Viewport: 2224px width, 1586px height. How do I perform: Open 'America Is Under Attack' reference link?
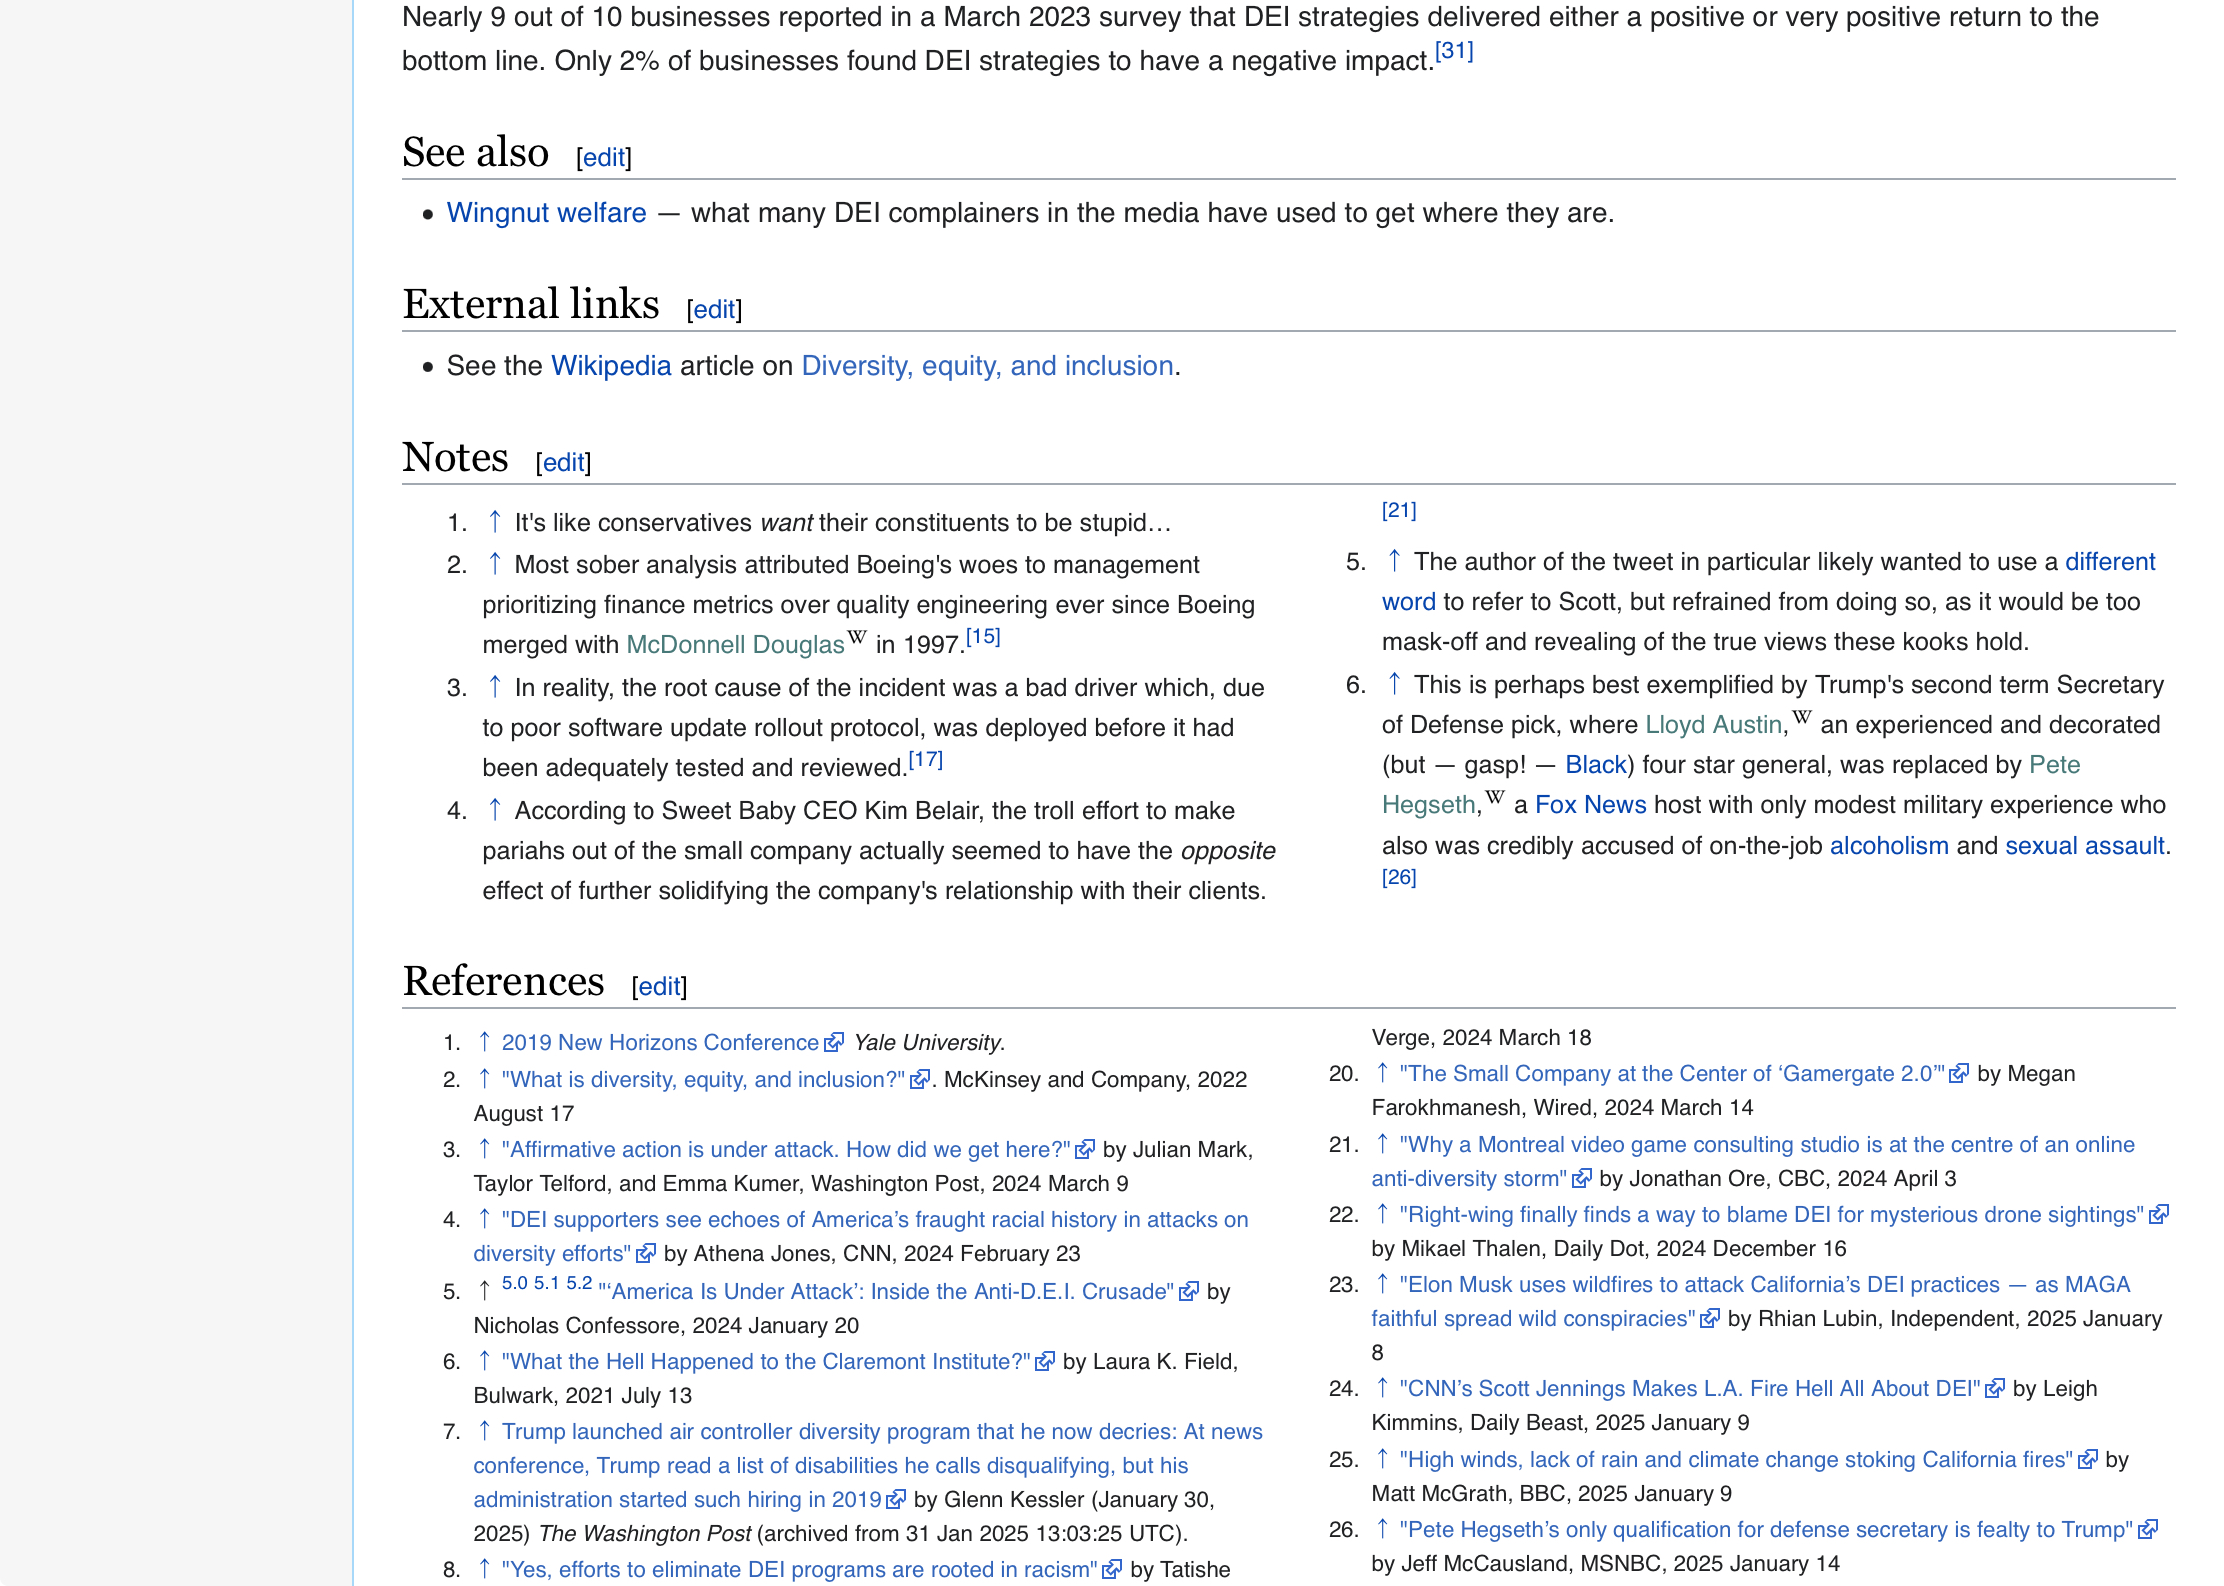[886, 1291]
